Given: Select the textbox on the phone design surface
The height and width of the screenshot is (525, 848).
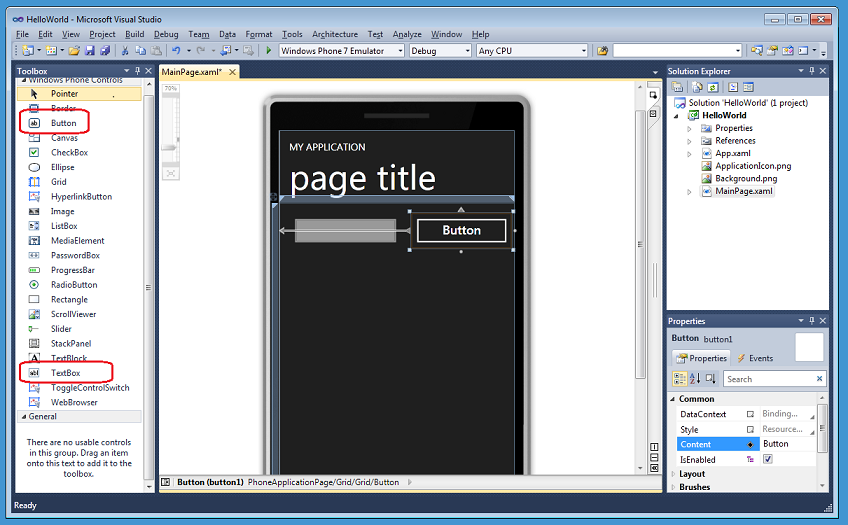Looking at the screenshot, I should pyautogui.click(x=346, y=230).
